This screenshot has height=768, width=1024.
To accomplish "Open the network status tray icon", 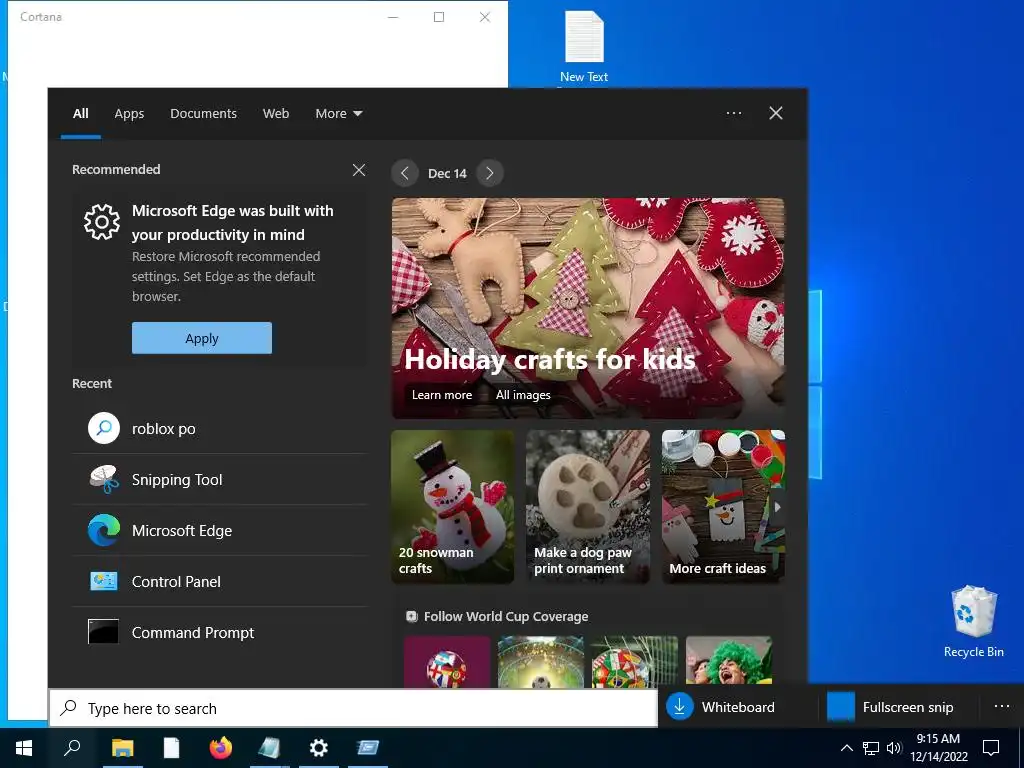I will (x=871, y=748).
